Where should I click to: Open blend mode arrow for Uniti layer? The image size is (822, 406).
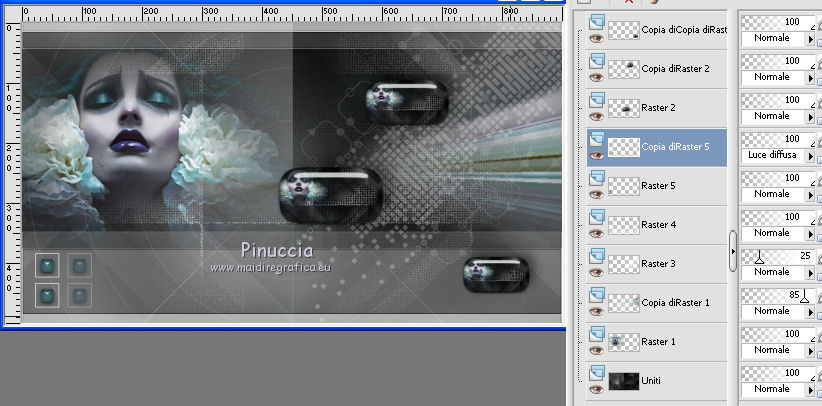pos(810,390)
